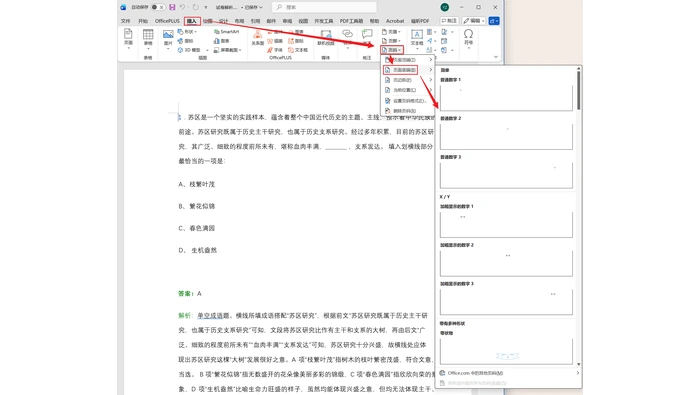The height and width of the screenshot is (395, 700).
Task: Open the 文件 tab
Action: click(125, 21)
